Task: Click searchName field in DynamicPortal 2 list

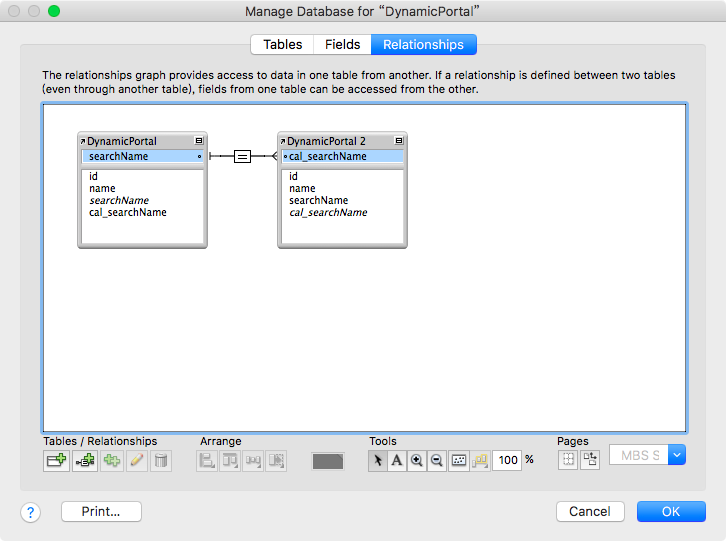Action: (319, 201)
